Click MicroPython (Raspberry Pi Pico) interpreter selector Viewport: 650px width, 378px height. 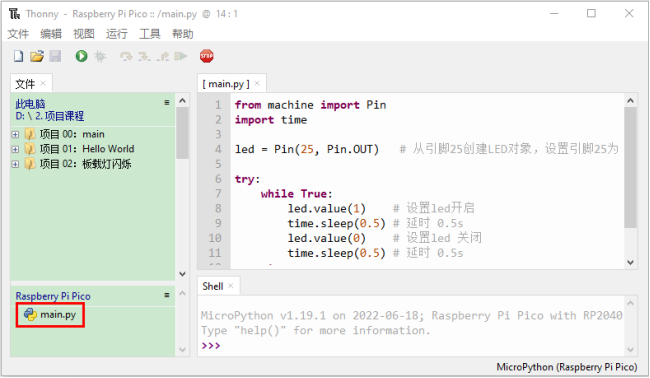pos(566,367)
